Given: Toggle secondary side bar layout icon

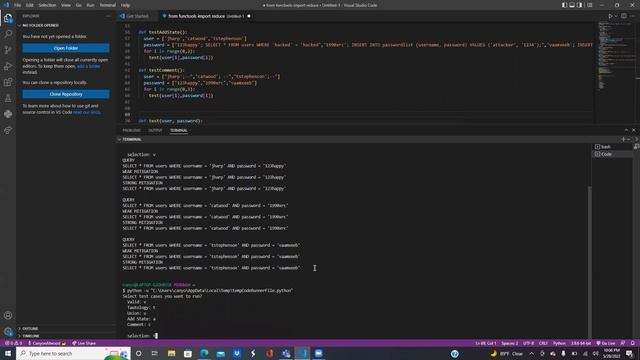Looking at the screenshot, I should point(580,5).
